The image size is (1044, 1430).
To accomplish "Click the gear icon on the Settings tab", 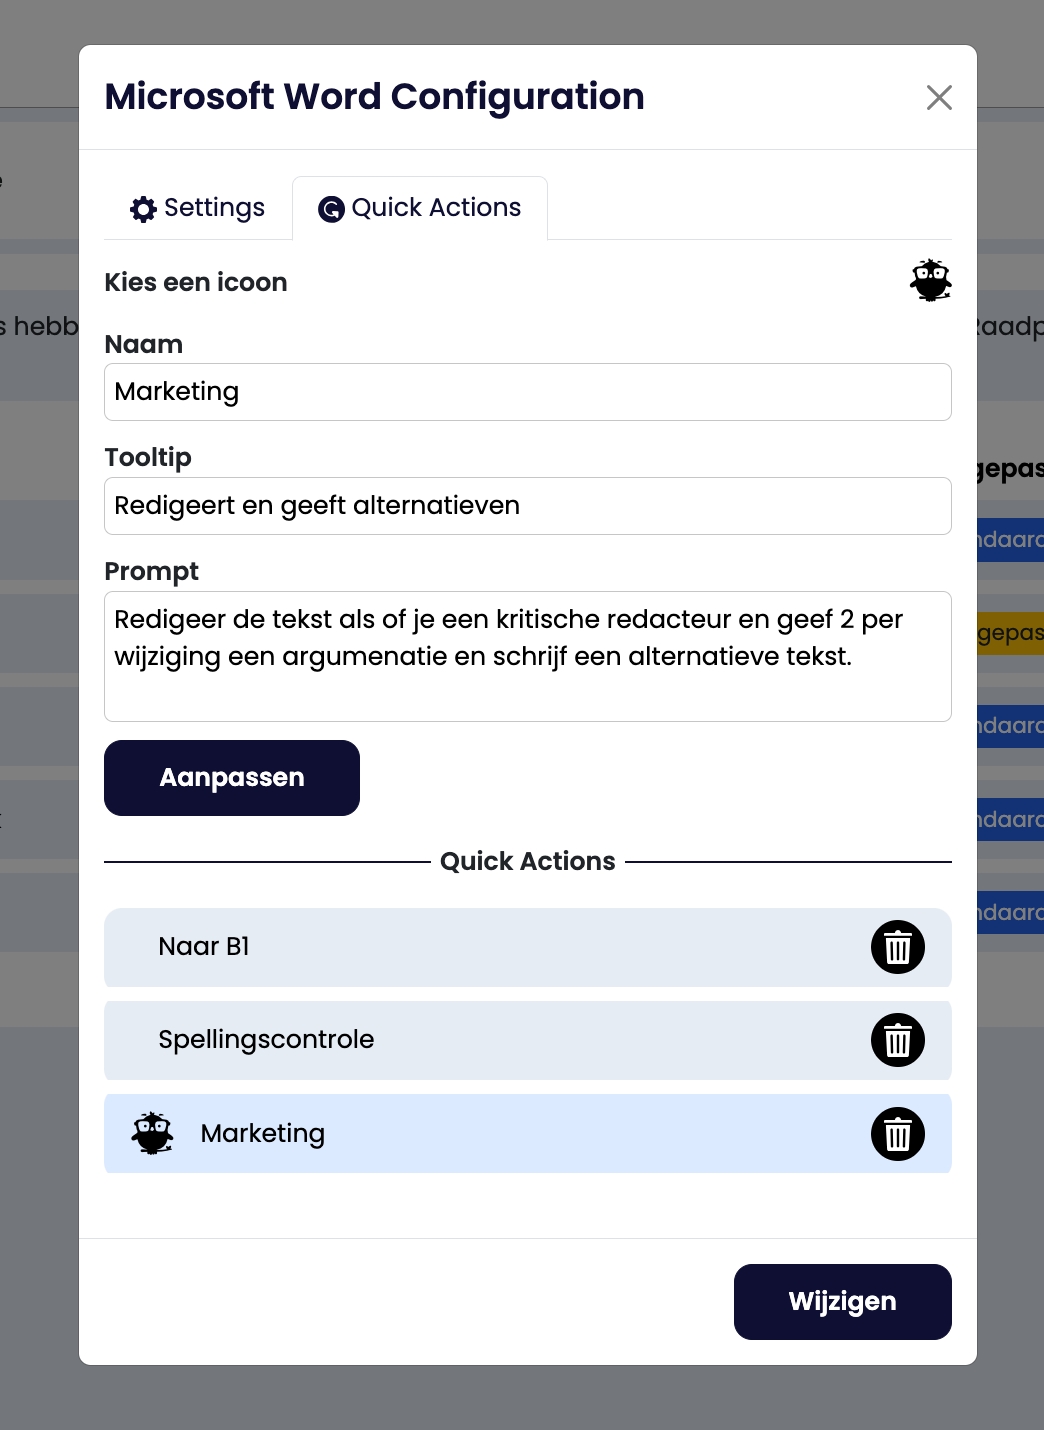I will coord(143,209).
